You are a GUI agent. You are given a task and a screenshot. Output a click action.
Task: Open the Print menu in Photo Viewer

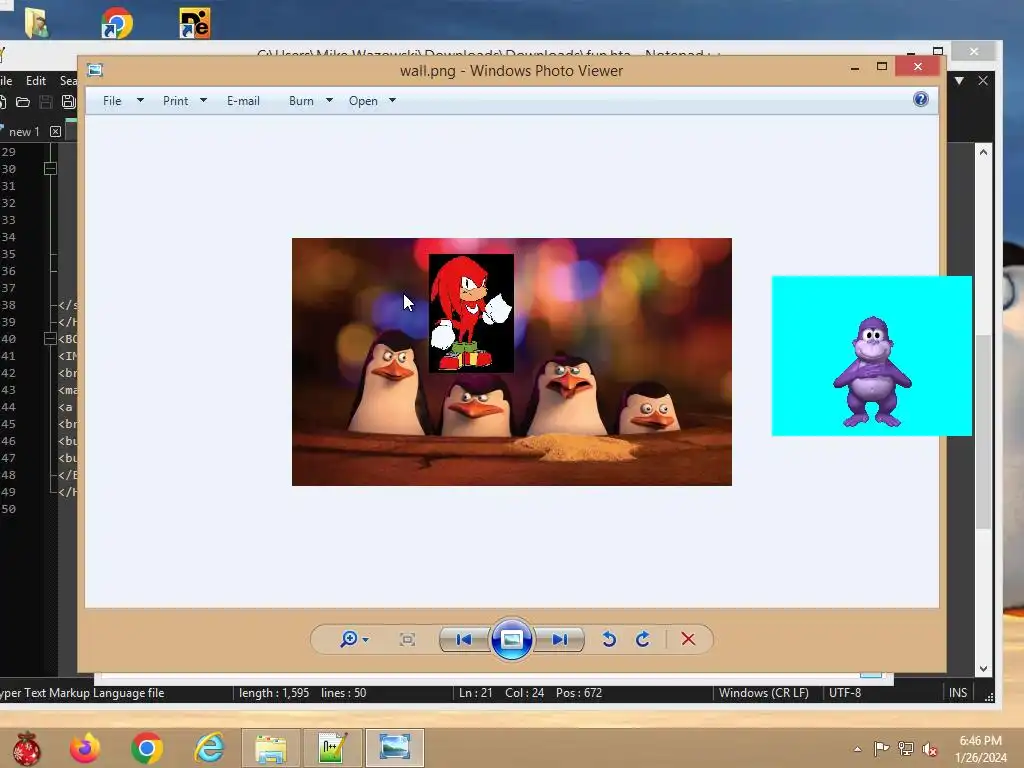pos(175,101)
